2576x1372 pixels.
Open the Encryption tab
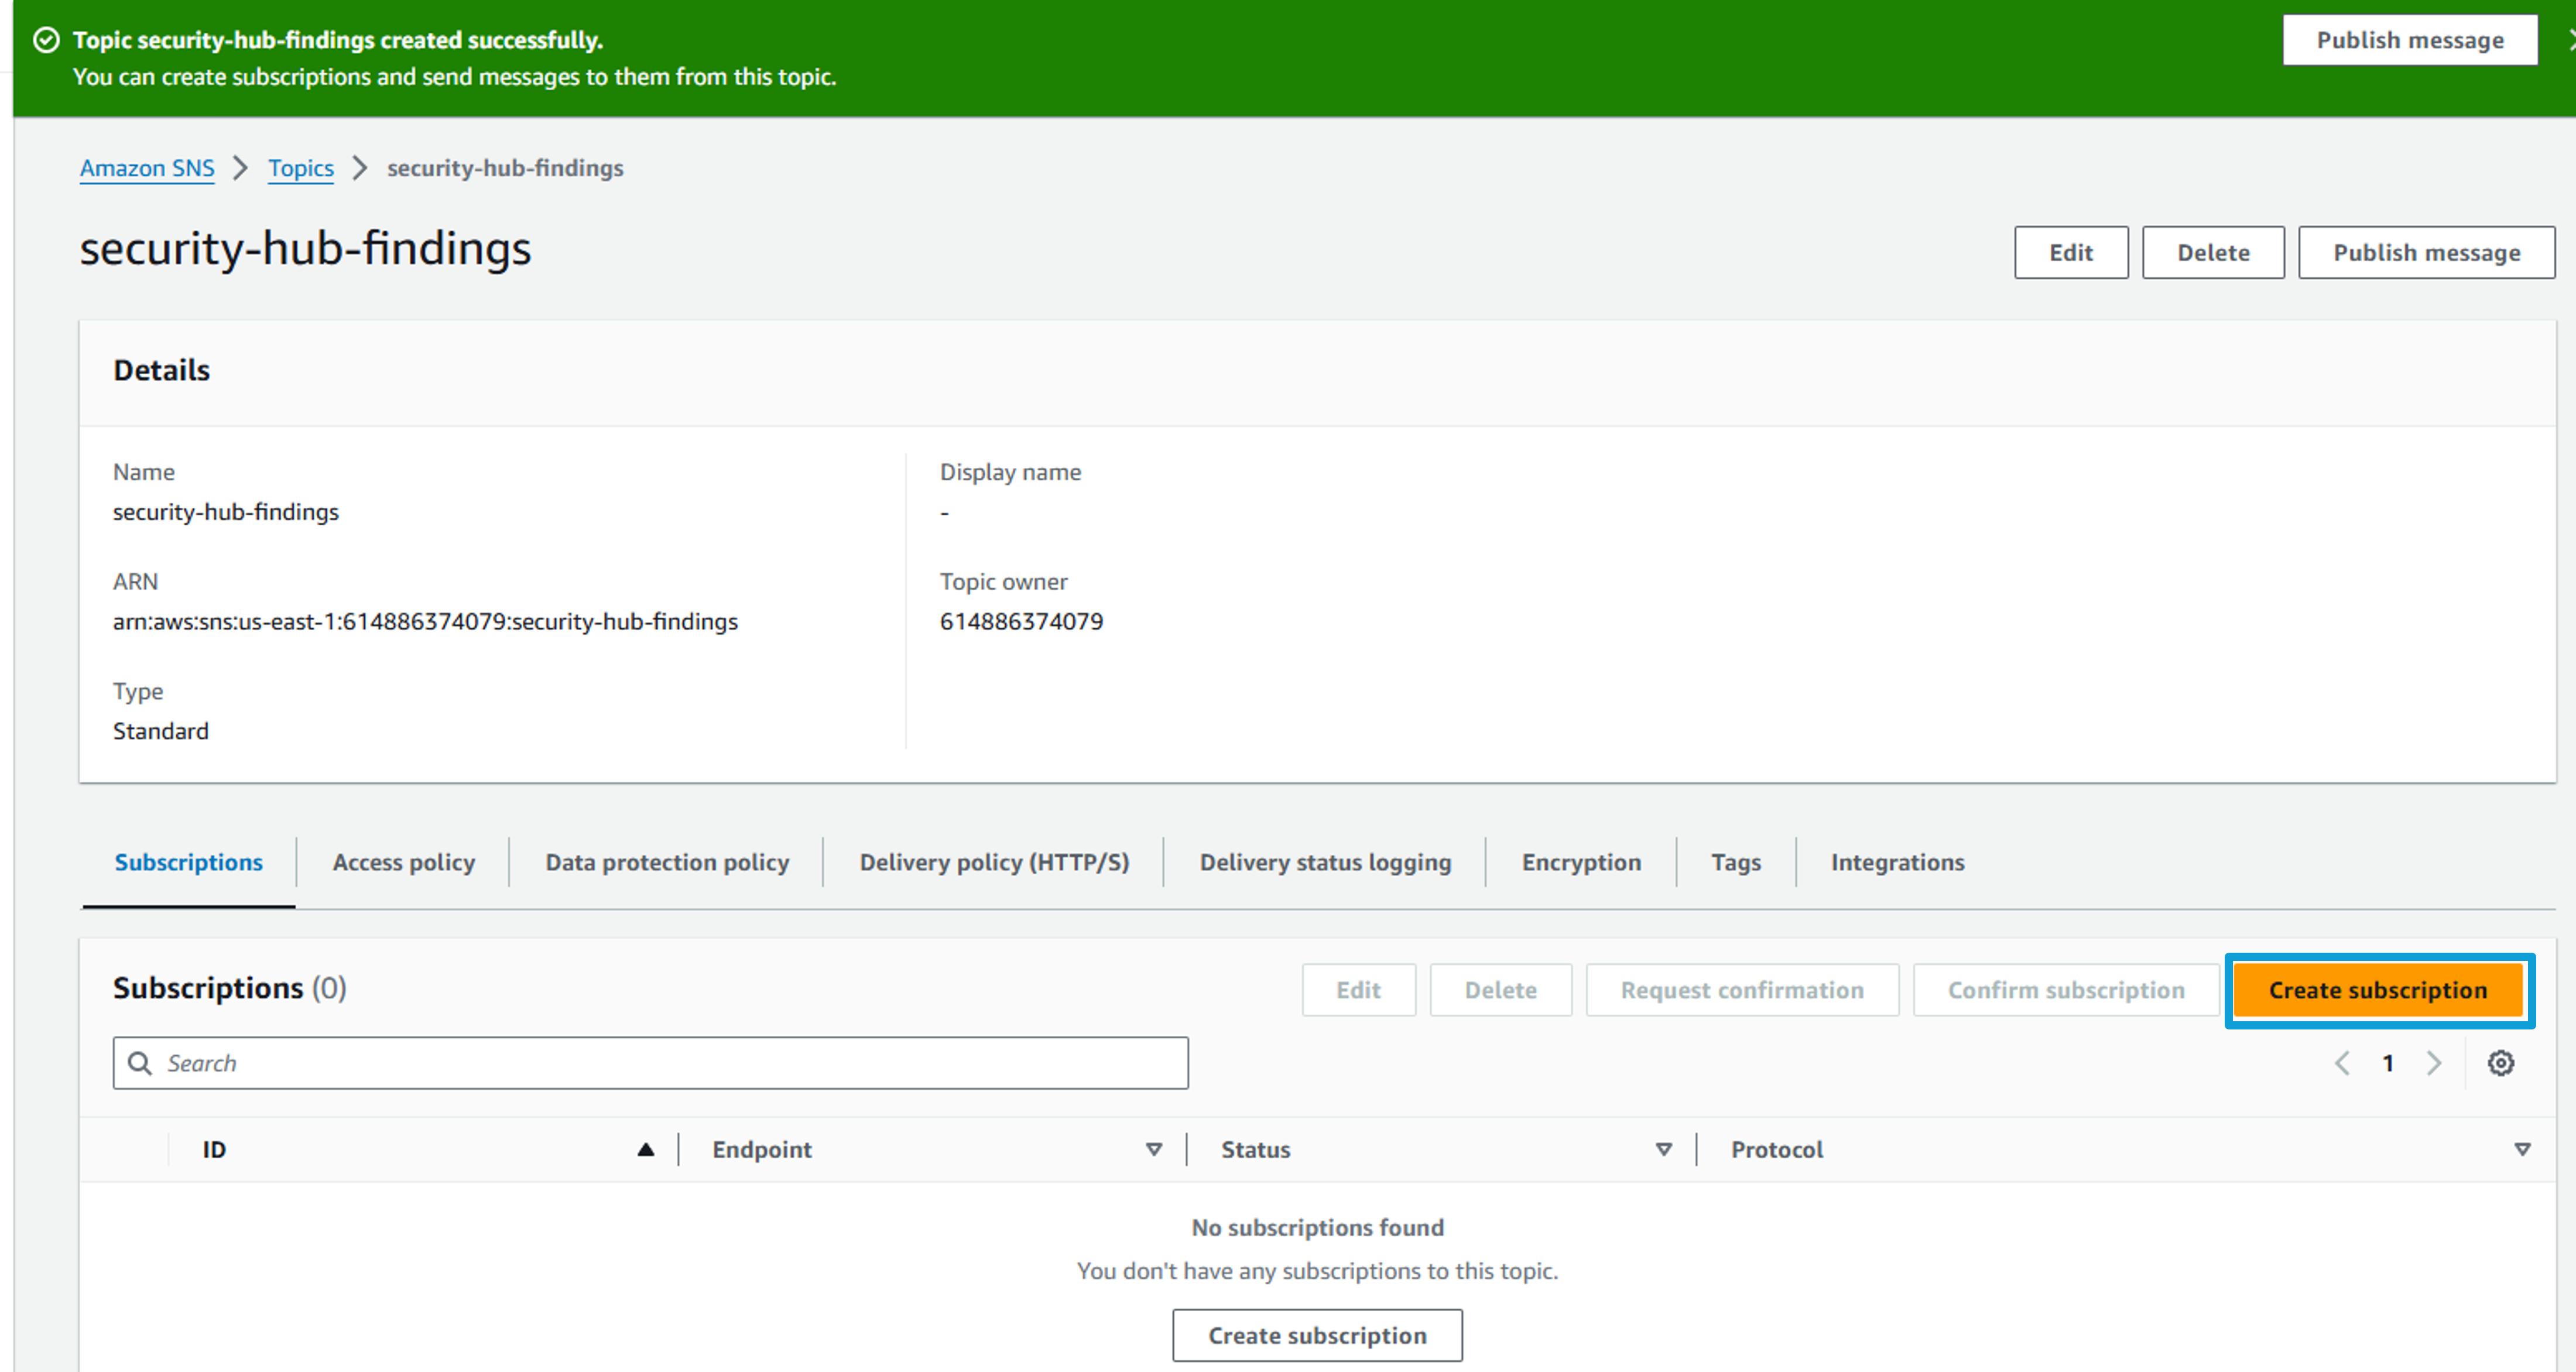(x=1581, y=862)
